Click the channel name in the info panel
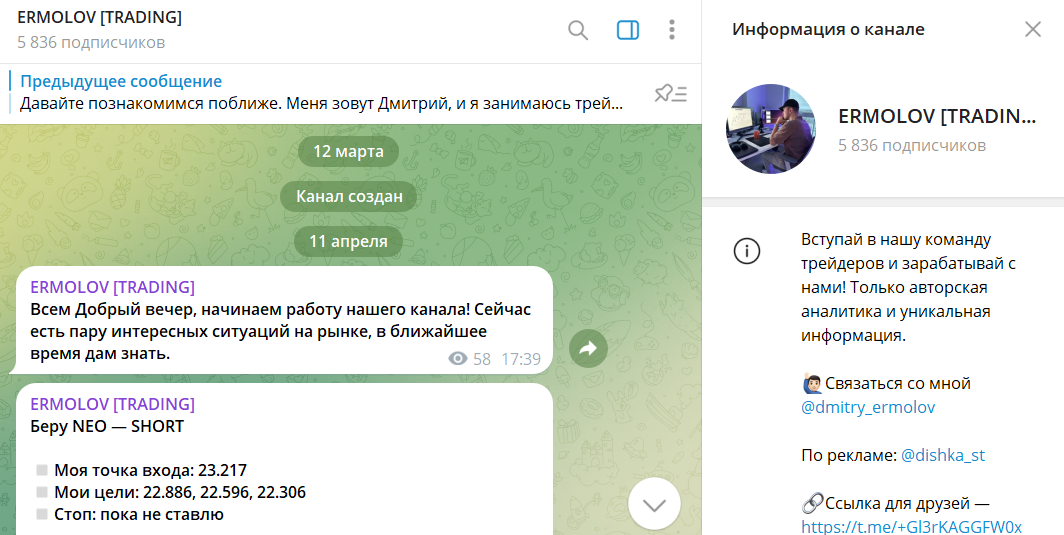Image resolution: width=1064 pixels, height=535 pixels. click(937, 116)
